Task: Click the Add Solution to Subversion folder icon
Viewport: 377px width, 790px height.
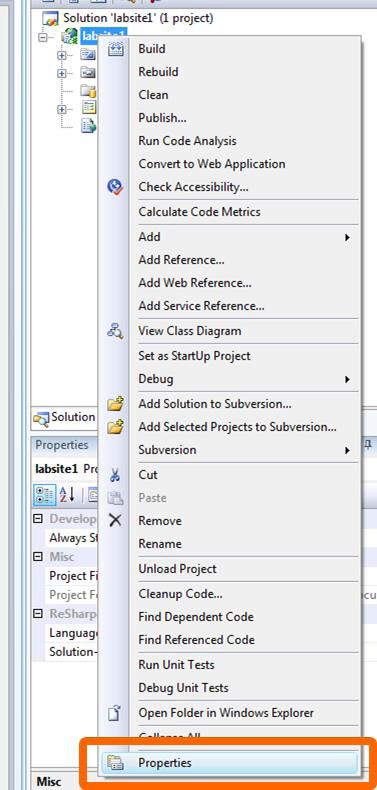Action: (115, 404)
